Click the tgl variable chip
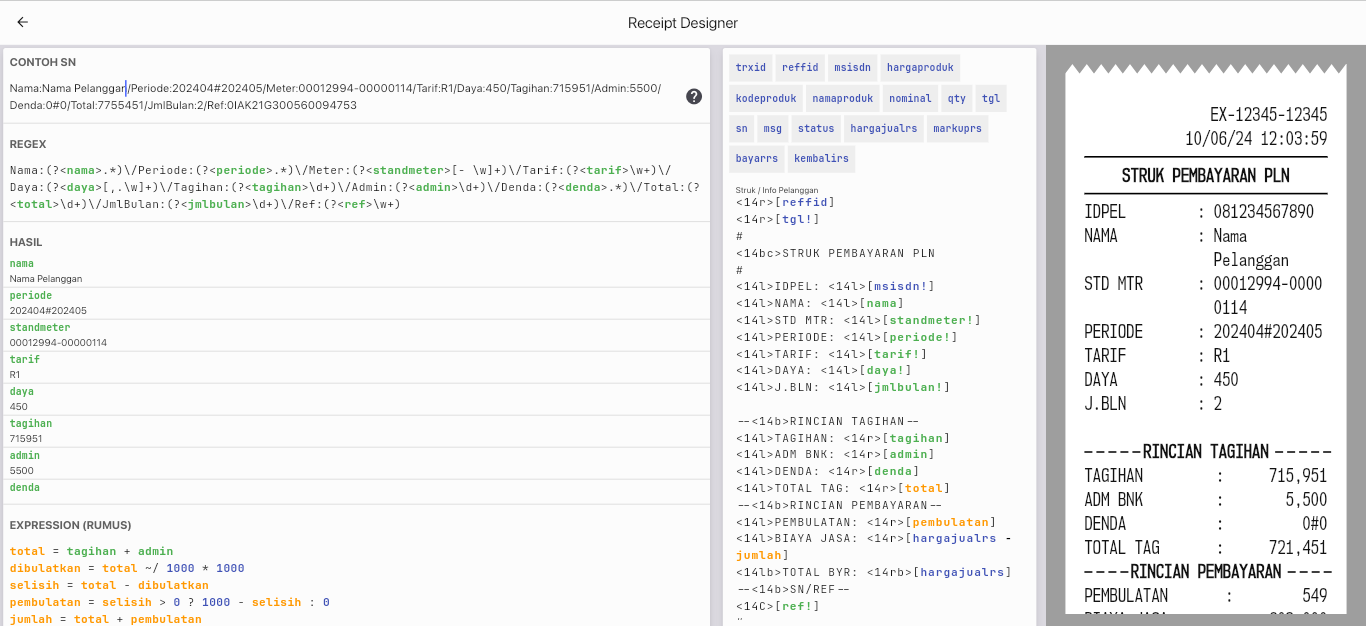Screen dimensions: 1366x626 pyautogui.click(x=990, y=98)
